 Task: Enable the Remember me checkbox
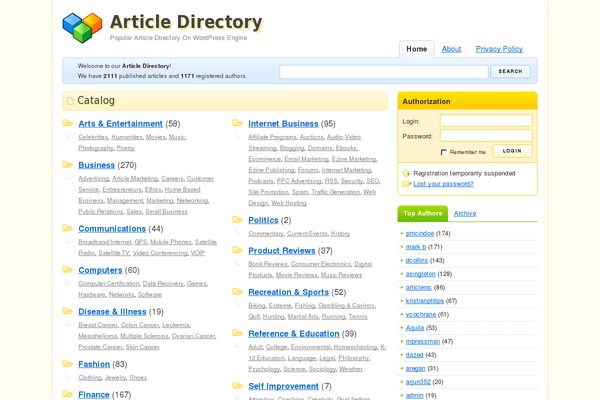click(x=444, y=152)
